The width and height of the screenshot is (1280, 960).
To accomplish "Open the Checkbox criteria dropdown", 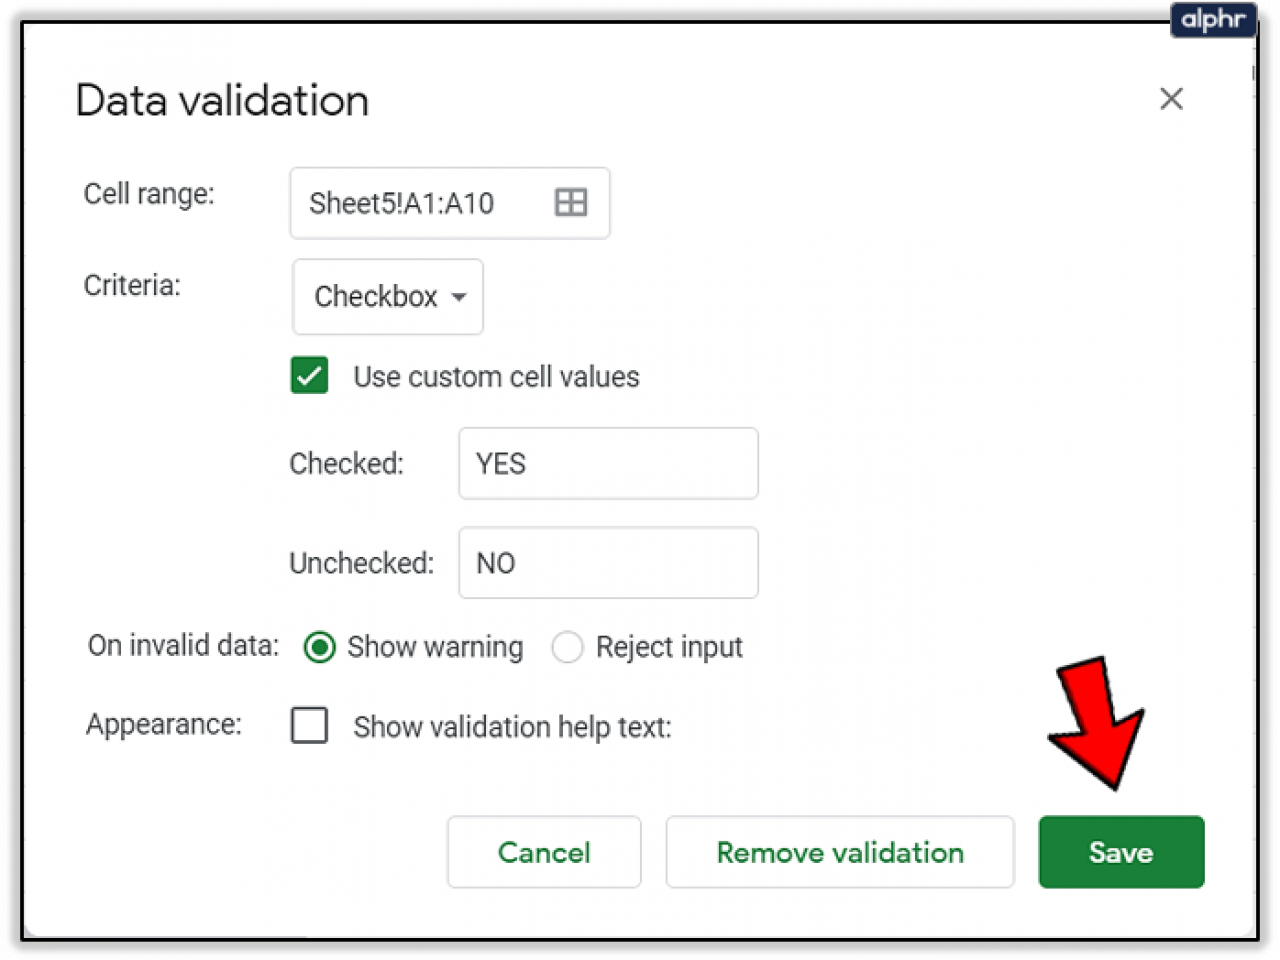I will coord(388,296).
